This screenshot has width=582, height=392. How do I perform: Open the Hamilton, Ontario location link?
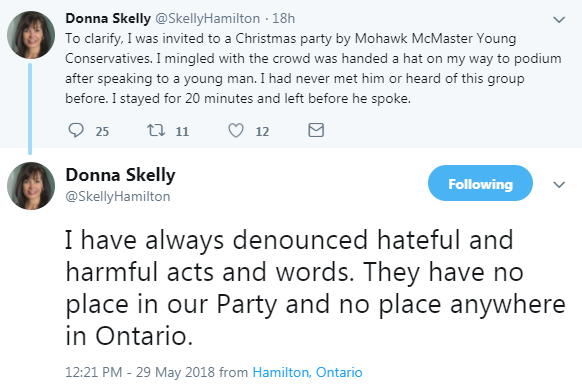[307, 372]
